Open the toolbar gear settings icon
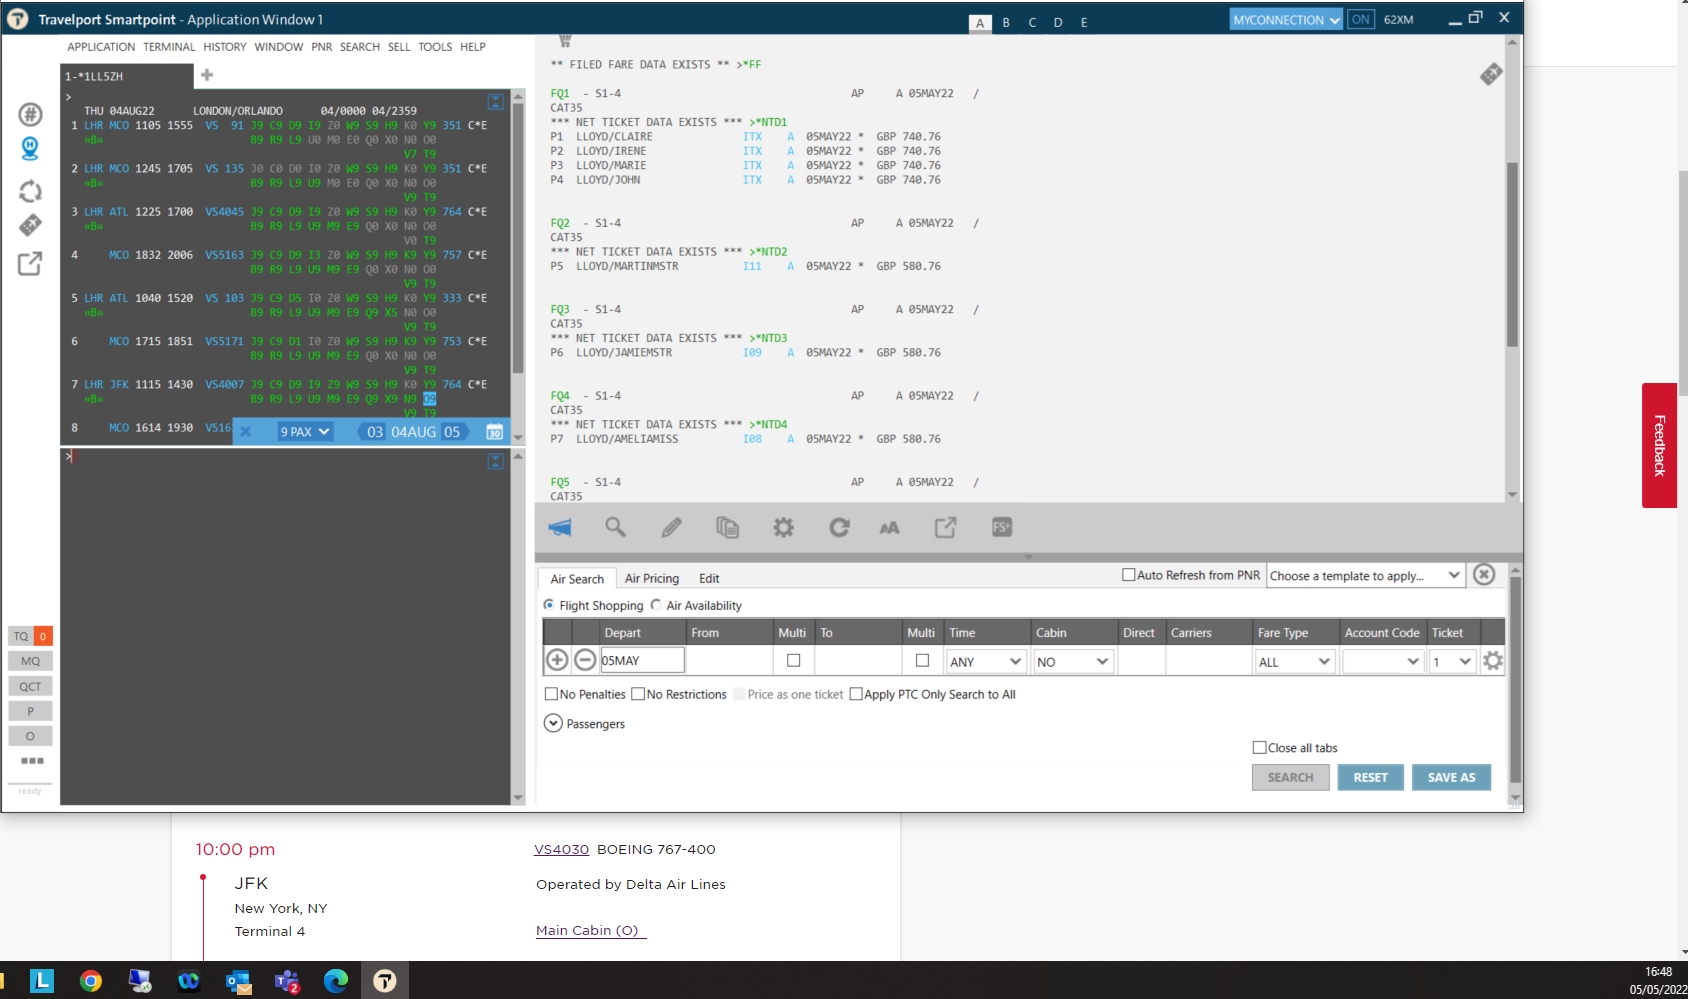Screen dimensions: 1688x999 784,527
